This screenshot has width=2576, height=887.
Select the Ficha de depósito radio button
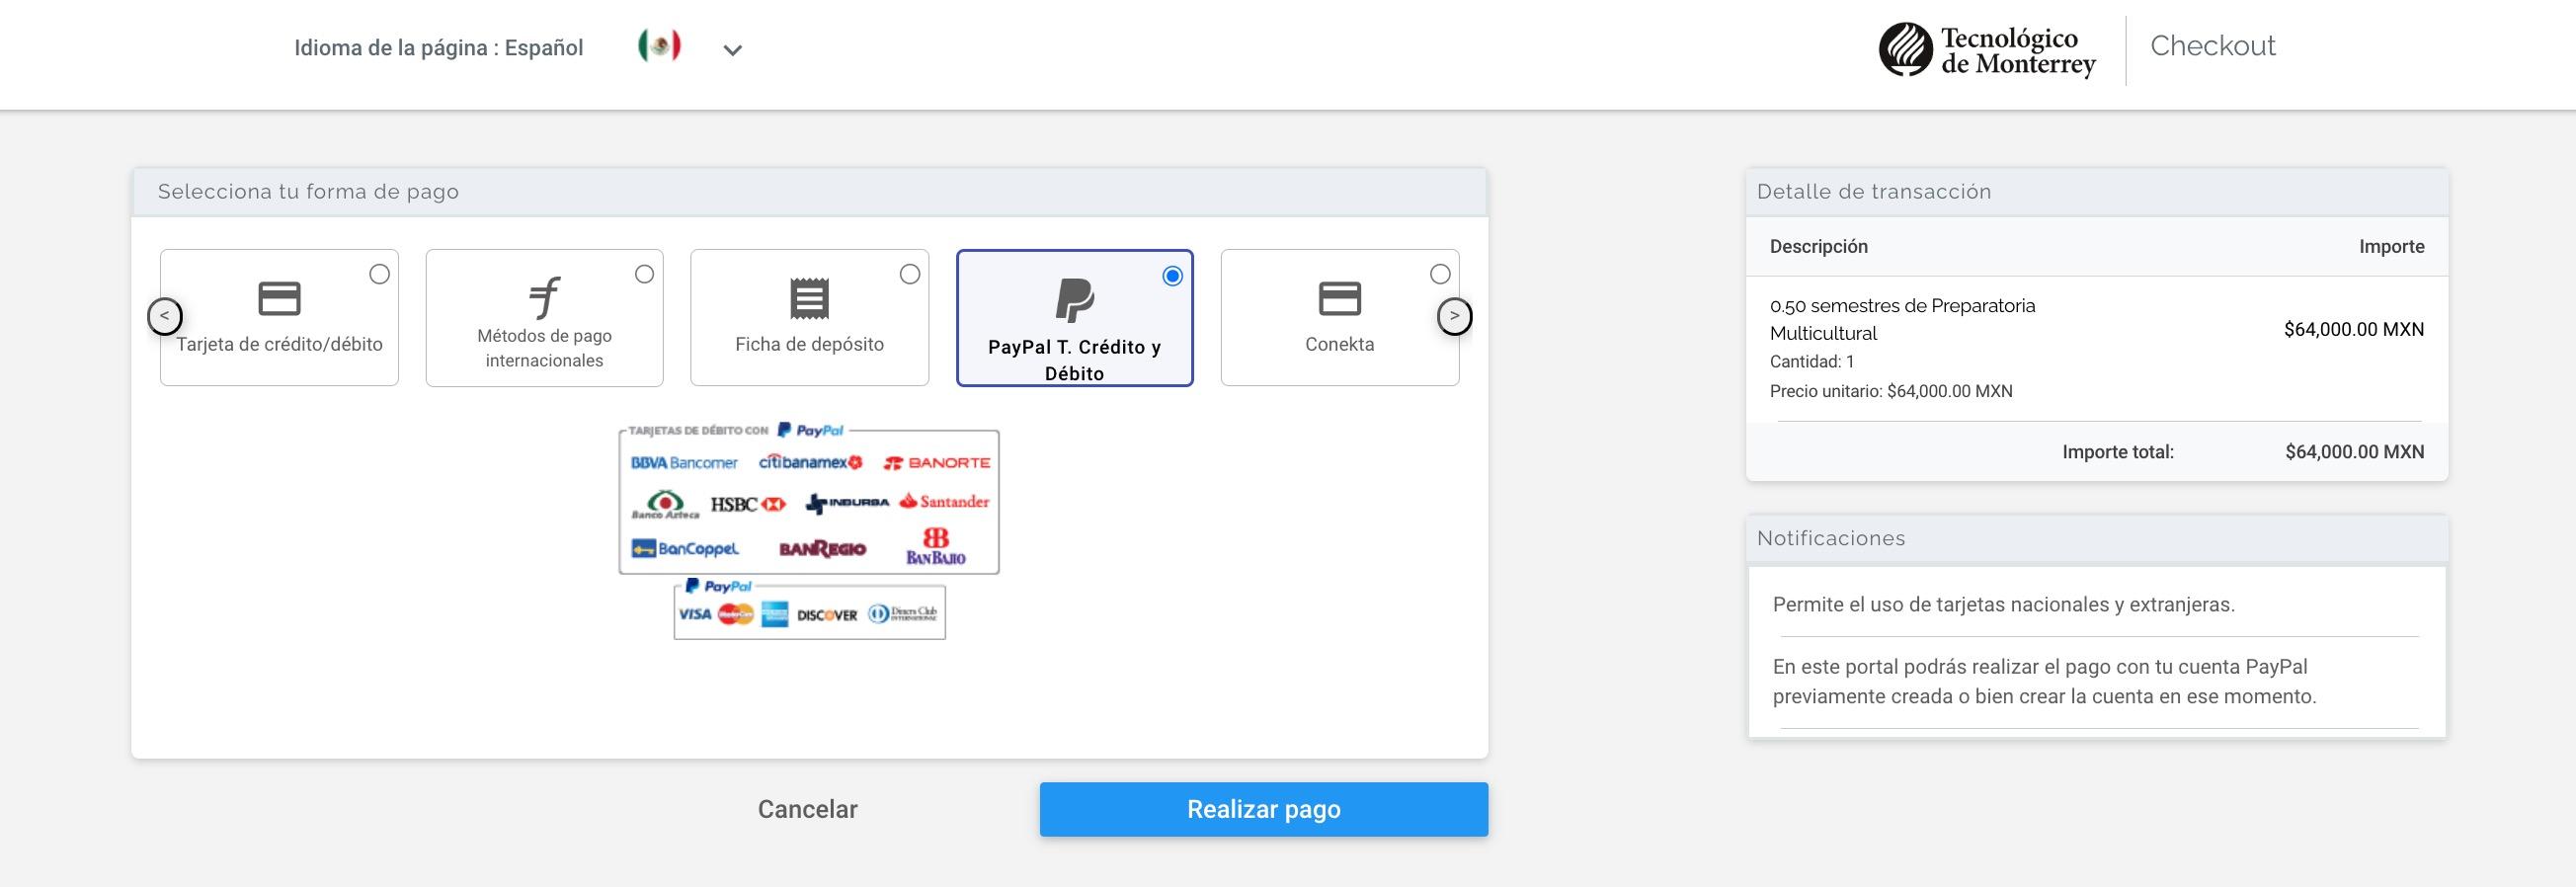[909, 274]
